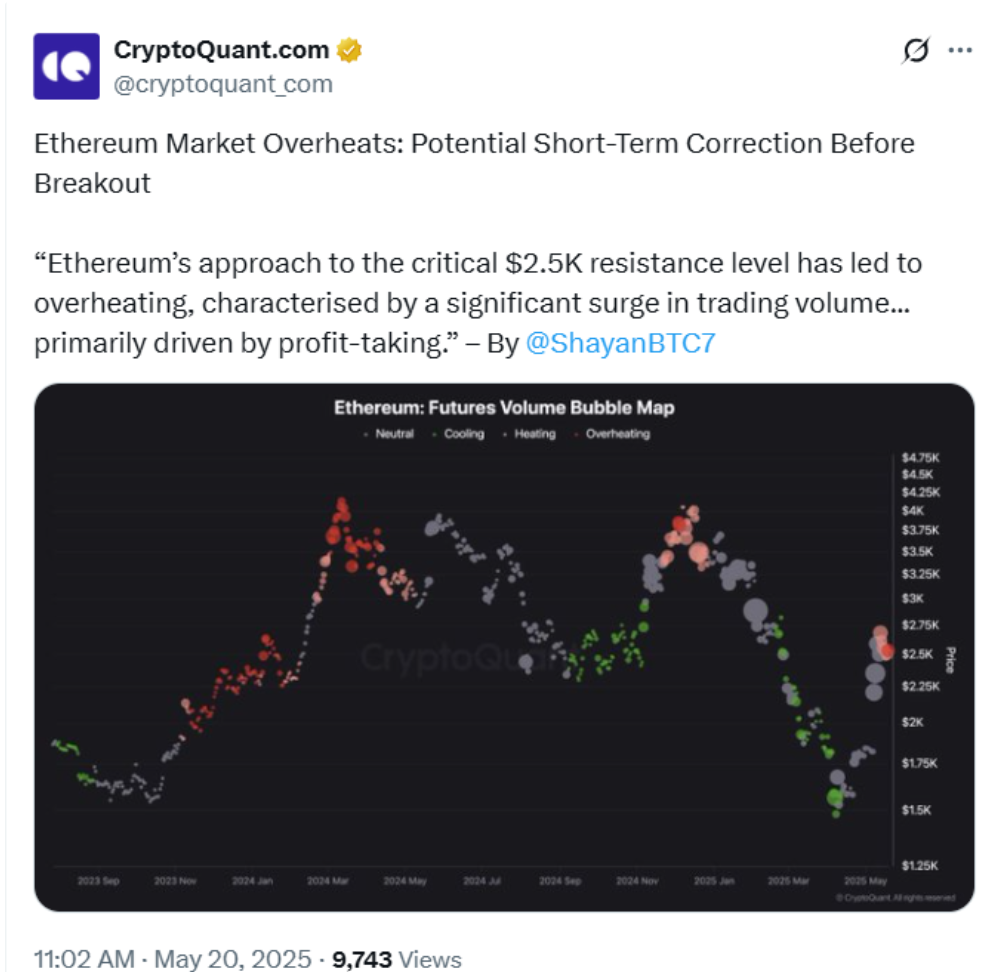Click the 9,743 Views count
The height and width of the screenshot is (972, 1002).
pyautogui.click(x=396, y=959)
